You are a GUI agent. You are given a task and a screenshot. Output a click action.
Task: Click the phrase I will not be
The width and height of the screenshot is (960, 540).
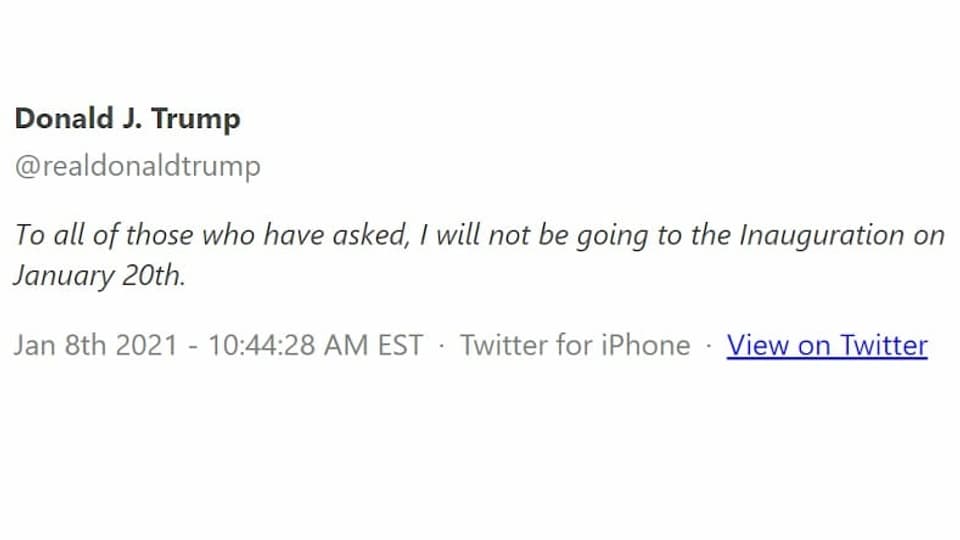[494, 235]
